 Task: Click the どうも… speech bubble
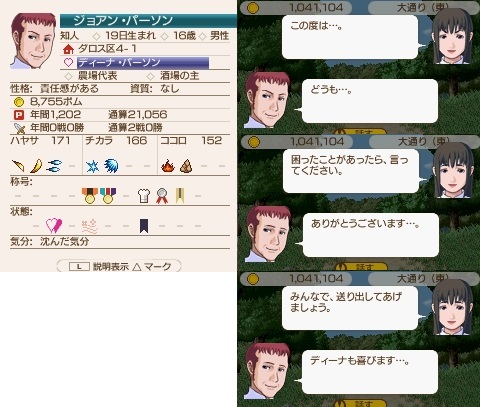point(370,101)
